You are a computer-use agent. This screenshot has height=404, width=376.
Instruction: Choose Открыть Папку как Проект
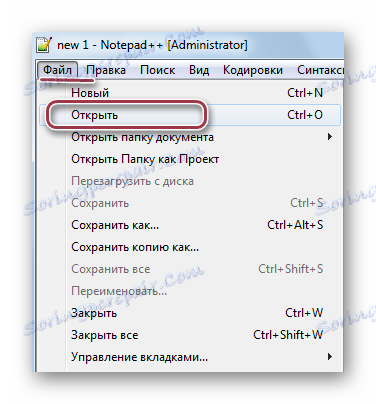coord(190,159)
